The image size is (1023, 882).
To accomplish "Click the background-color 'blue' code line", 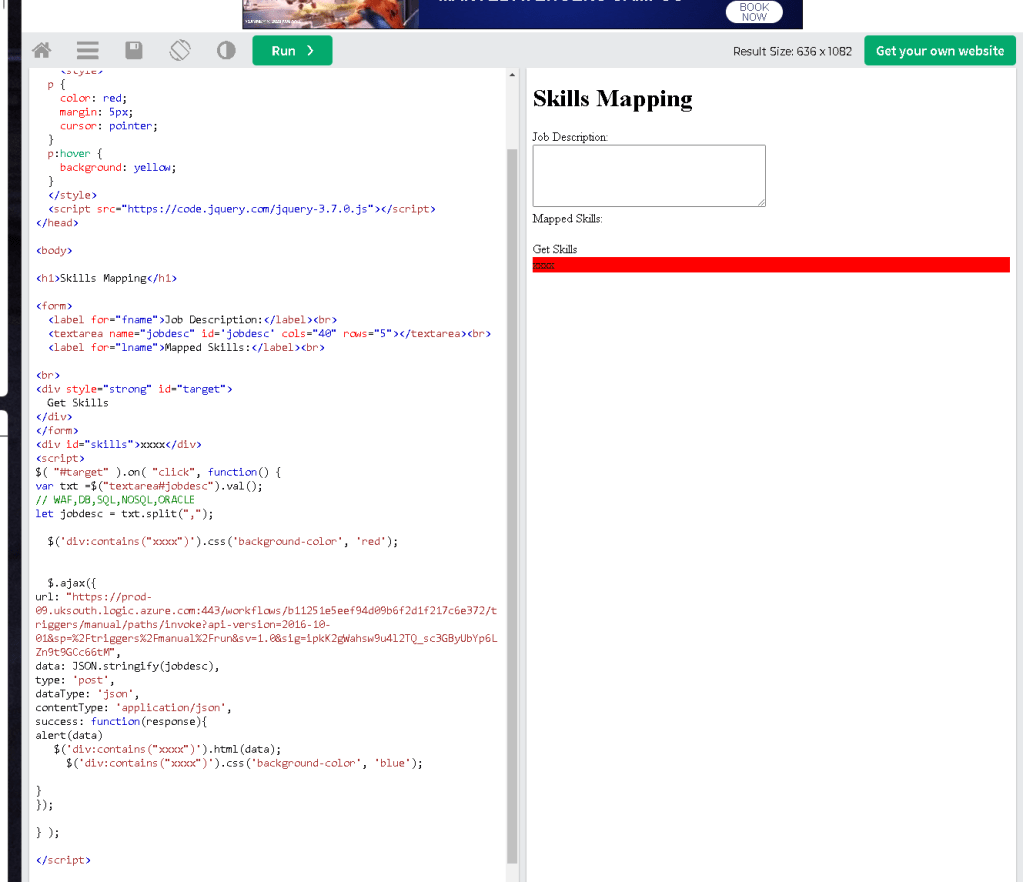I will tap(245, 763).
